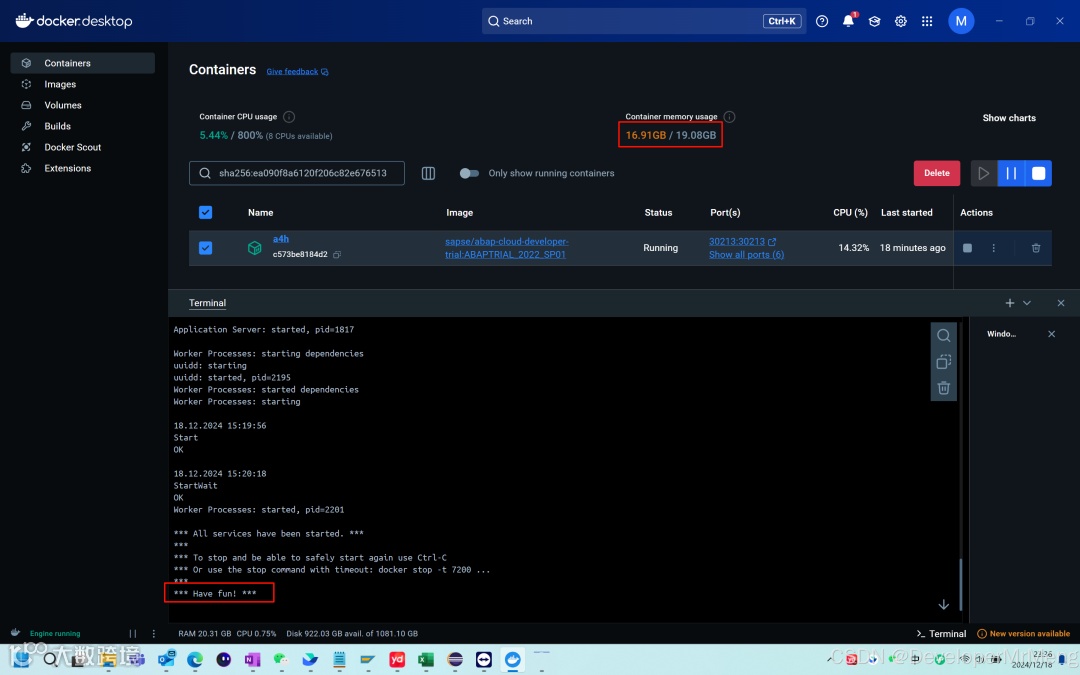The height and width of the screenshot is (675, 1080).
Task: Close the Terminal panel
Action: point(1061,303)
